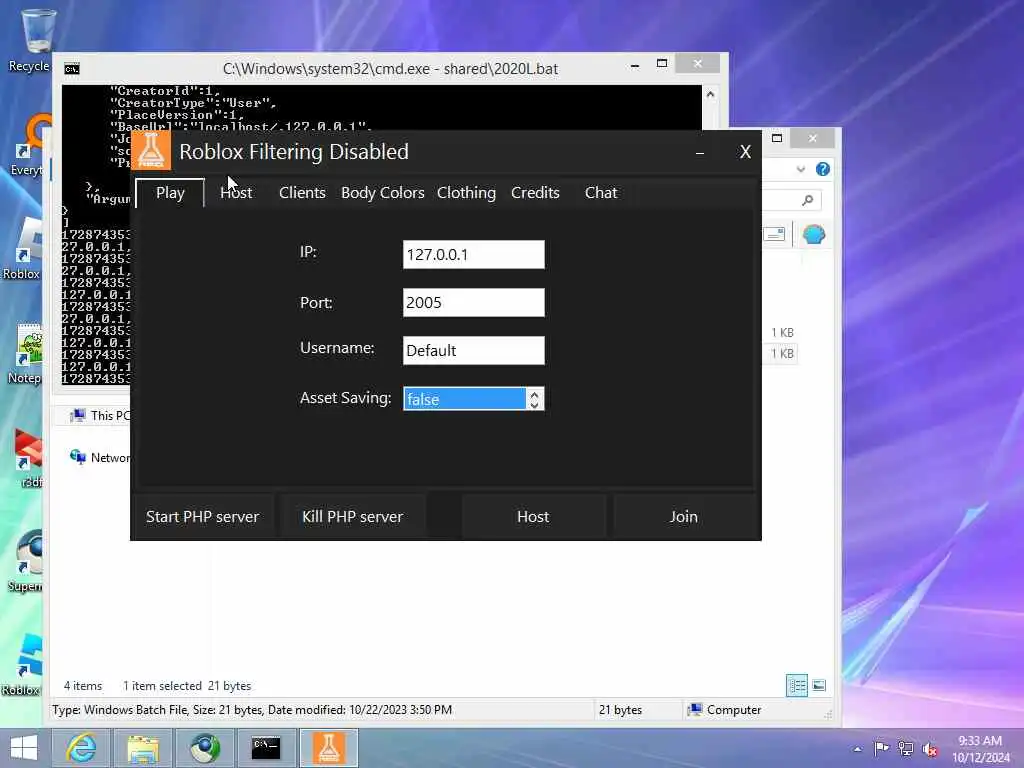This screenshot has height=768, width=1024.
Task: Close the Roblox Filtering Disabled launcher
Action: [x=745, y=152]
